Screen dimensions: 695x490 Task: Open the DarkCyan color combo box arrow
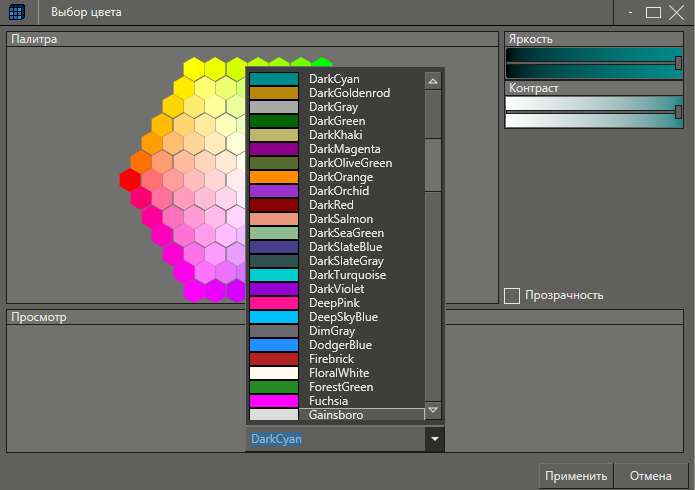[x=433, y=439]
